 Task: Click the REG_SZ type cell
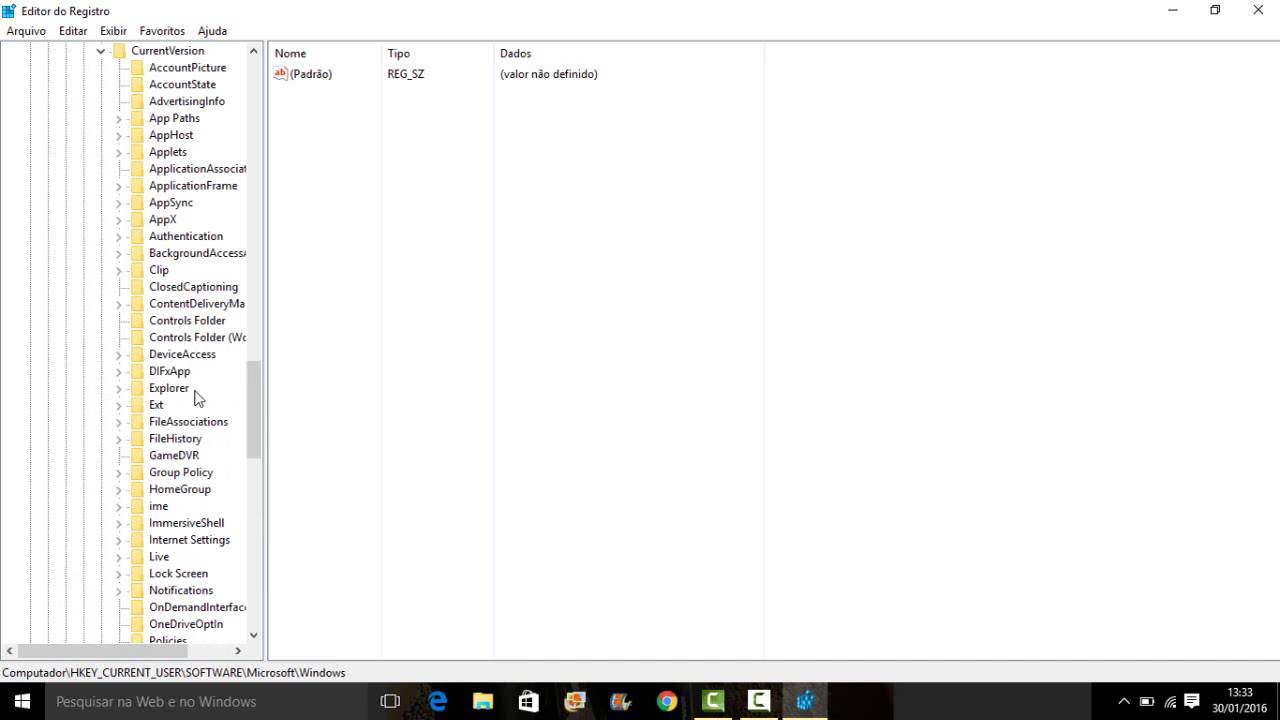coord(406,74)
